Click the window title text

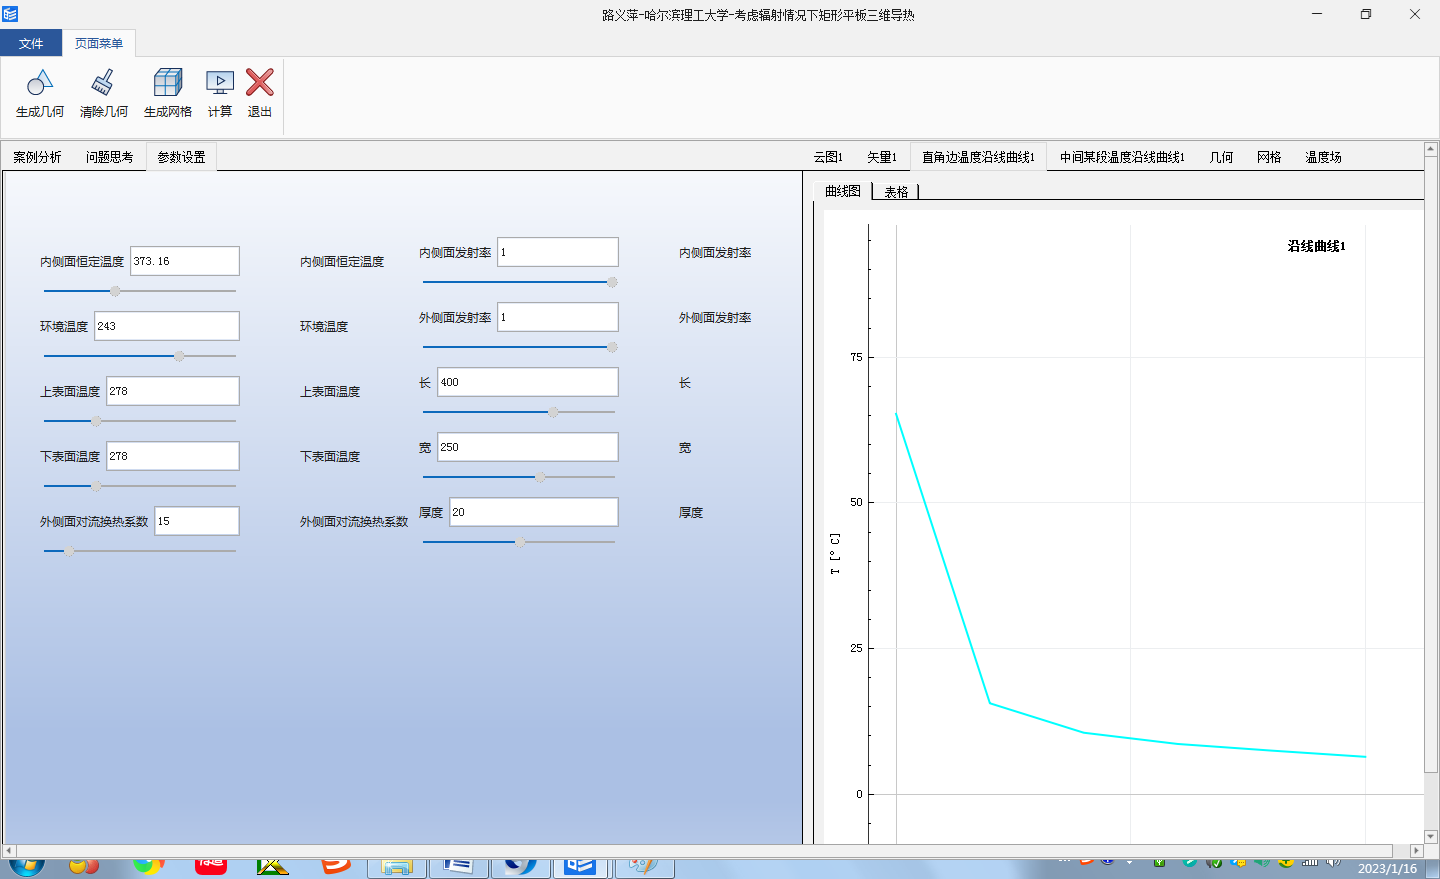click(758, 15)
